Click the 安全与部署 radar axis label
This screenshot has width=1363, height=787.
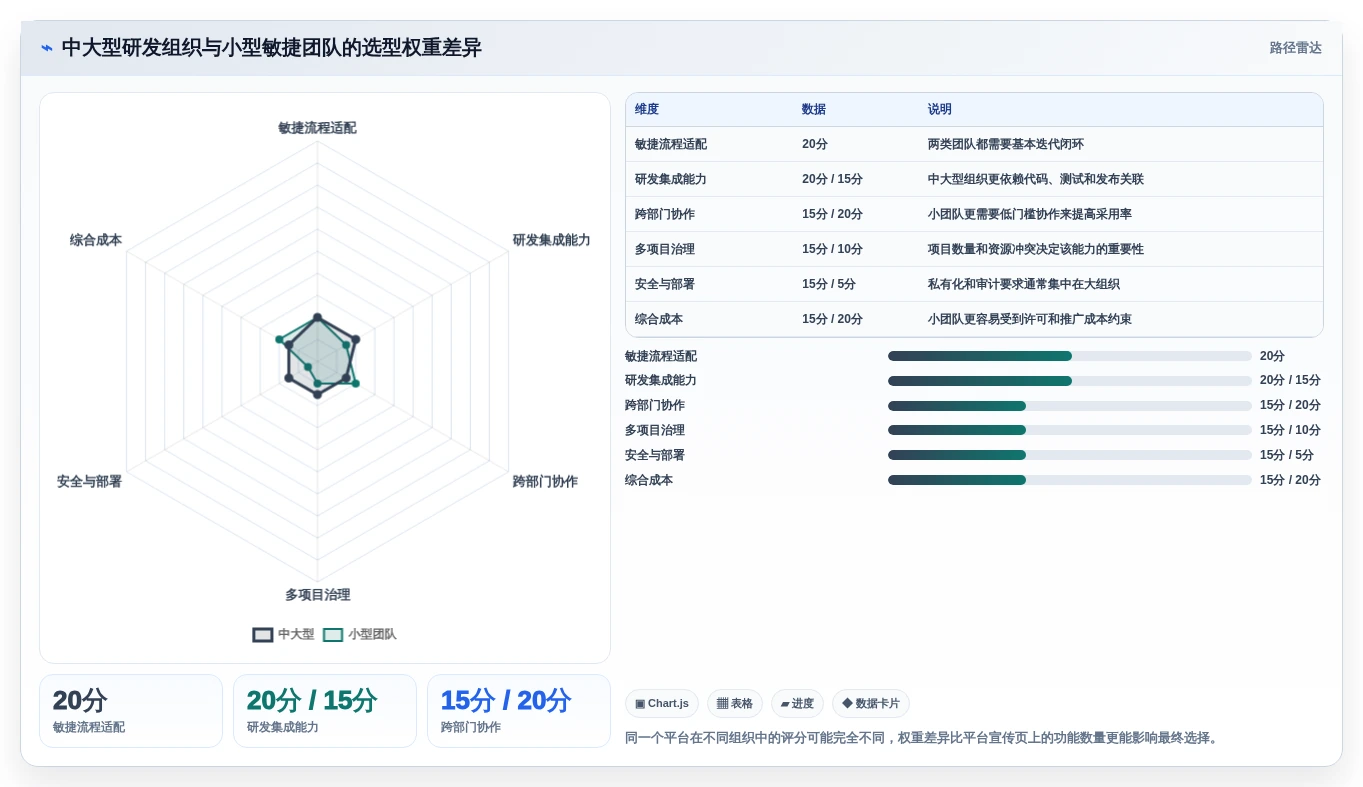[x=89, y=482]
